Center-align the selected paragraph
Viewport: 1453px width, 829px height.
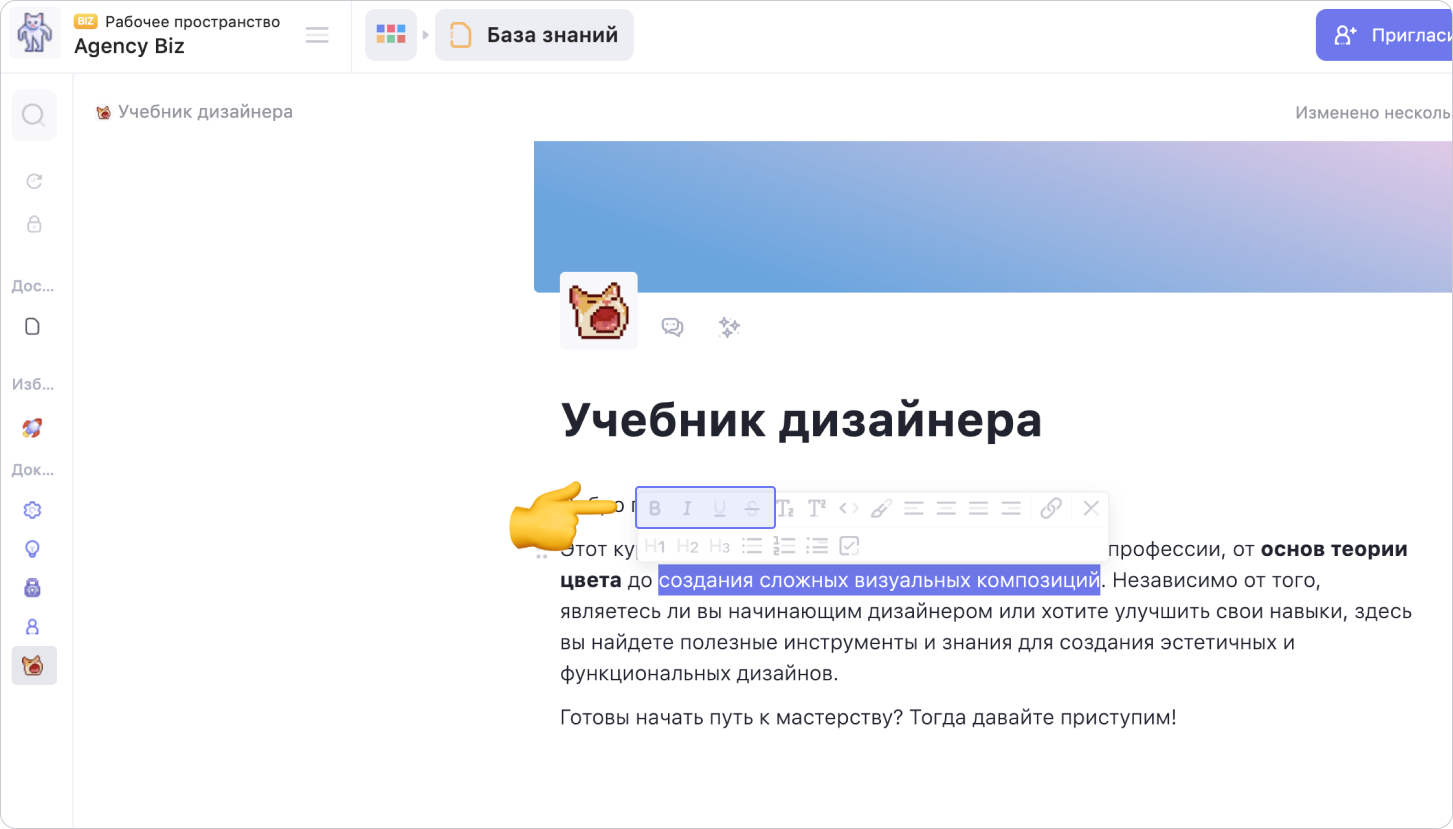click(x=946, y=508)
